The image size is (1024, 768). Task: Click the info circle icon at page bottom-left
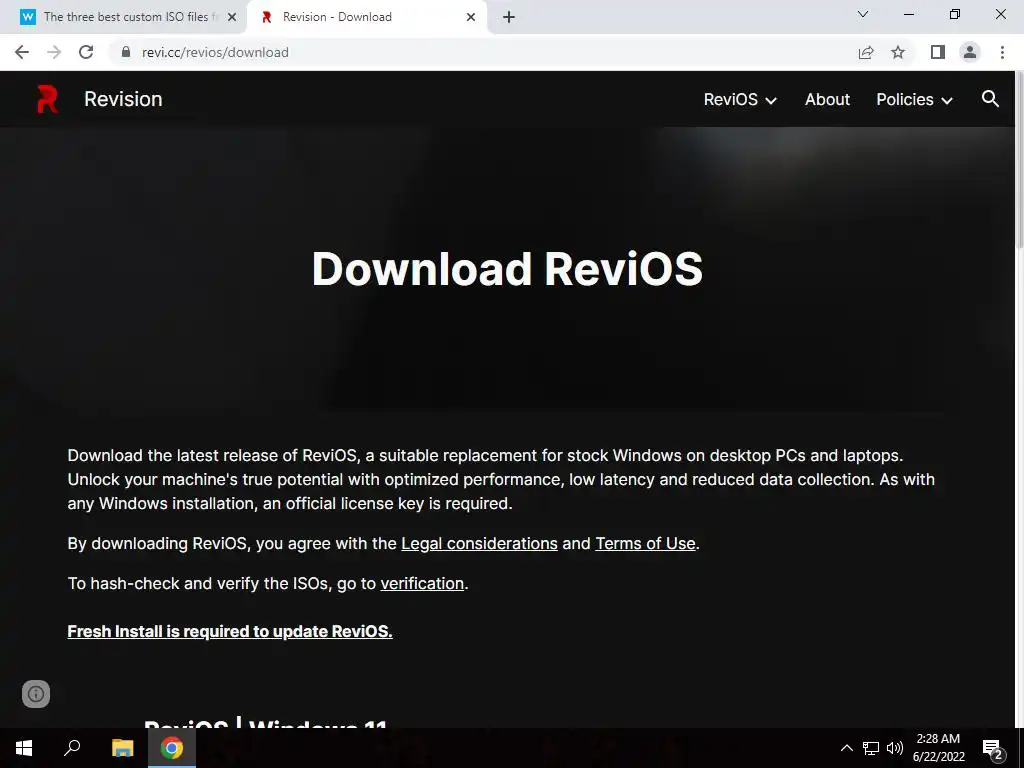coord(36,694)
